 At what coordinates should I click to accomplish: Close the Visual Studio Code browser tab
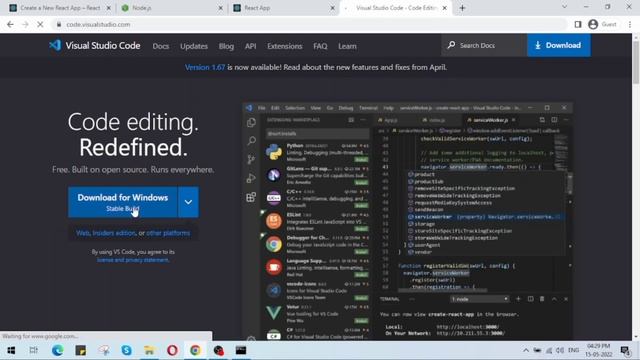[x=444, y=8]
